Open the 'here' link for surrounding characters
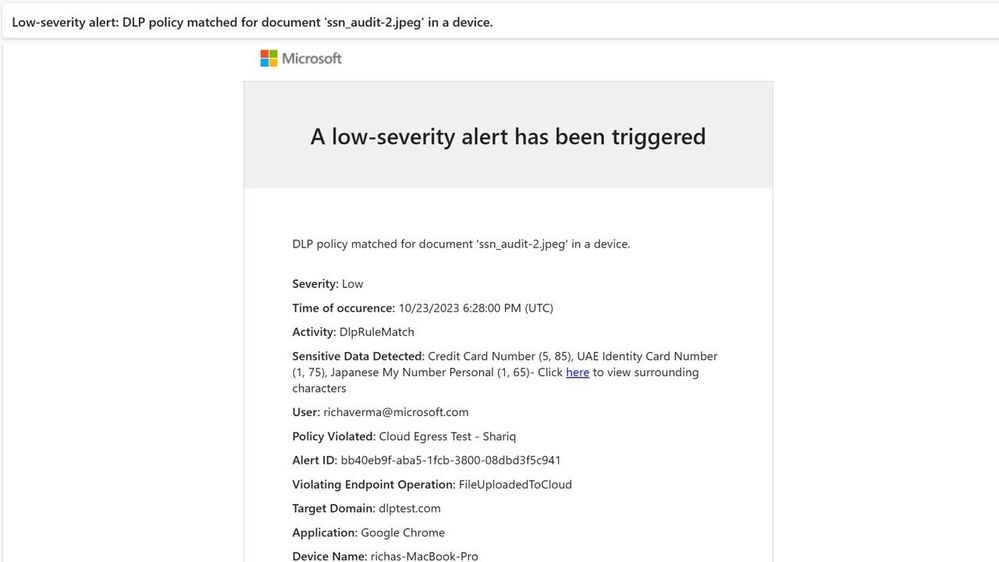999x562 pixels. point(577,372)
